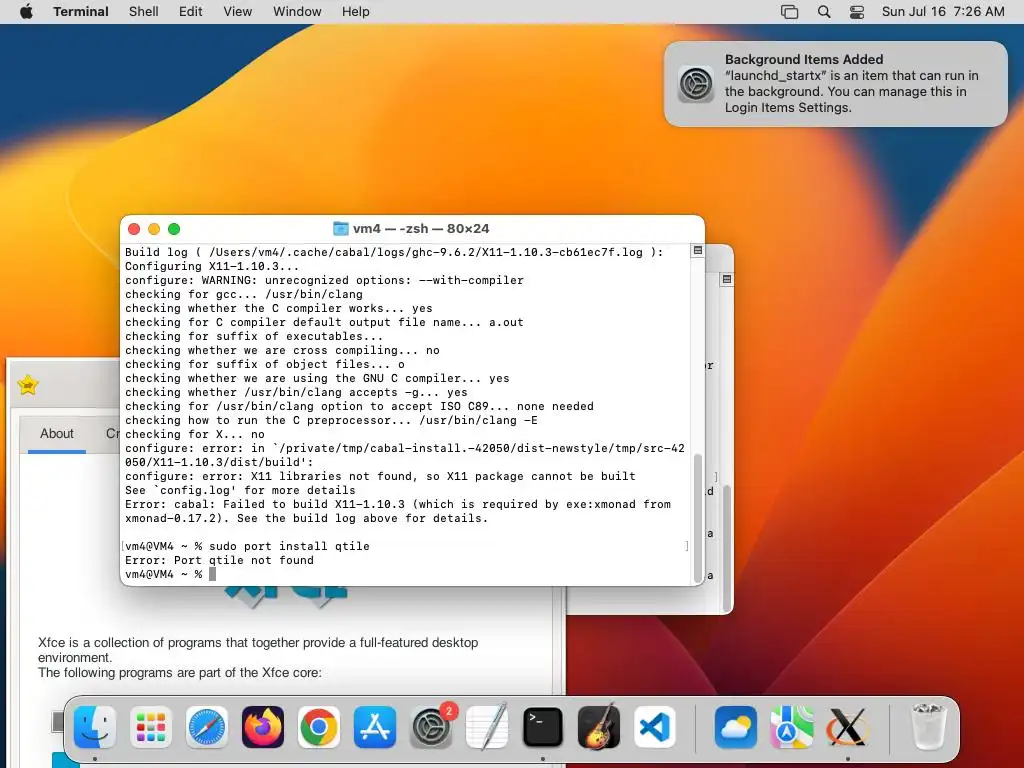Open Weather app from the Dock
1024x768 pixels.
click(x=736, y=727)
